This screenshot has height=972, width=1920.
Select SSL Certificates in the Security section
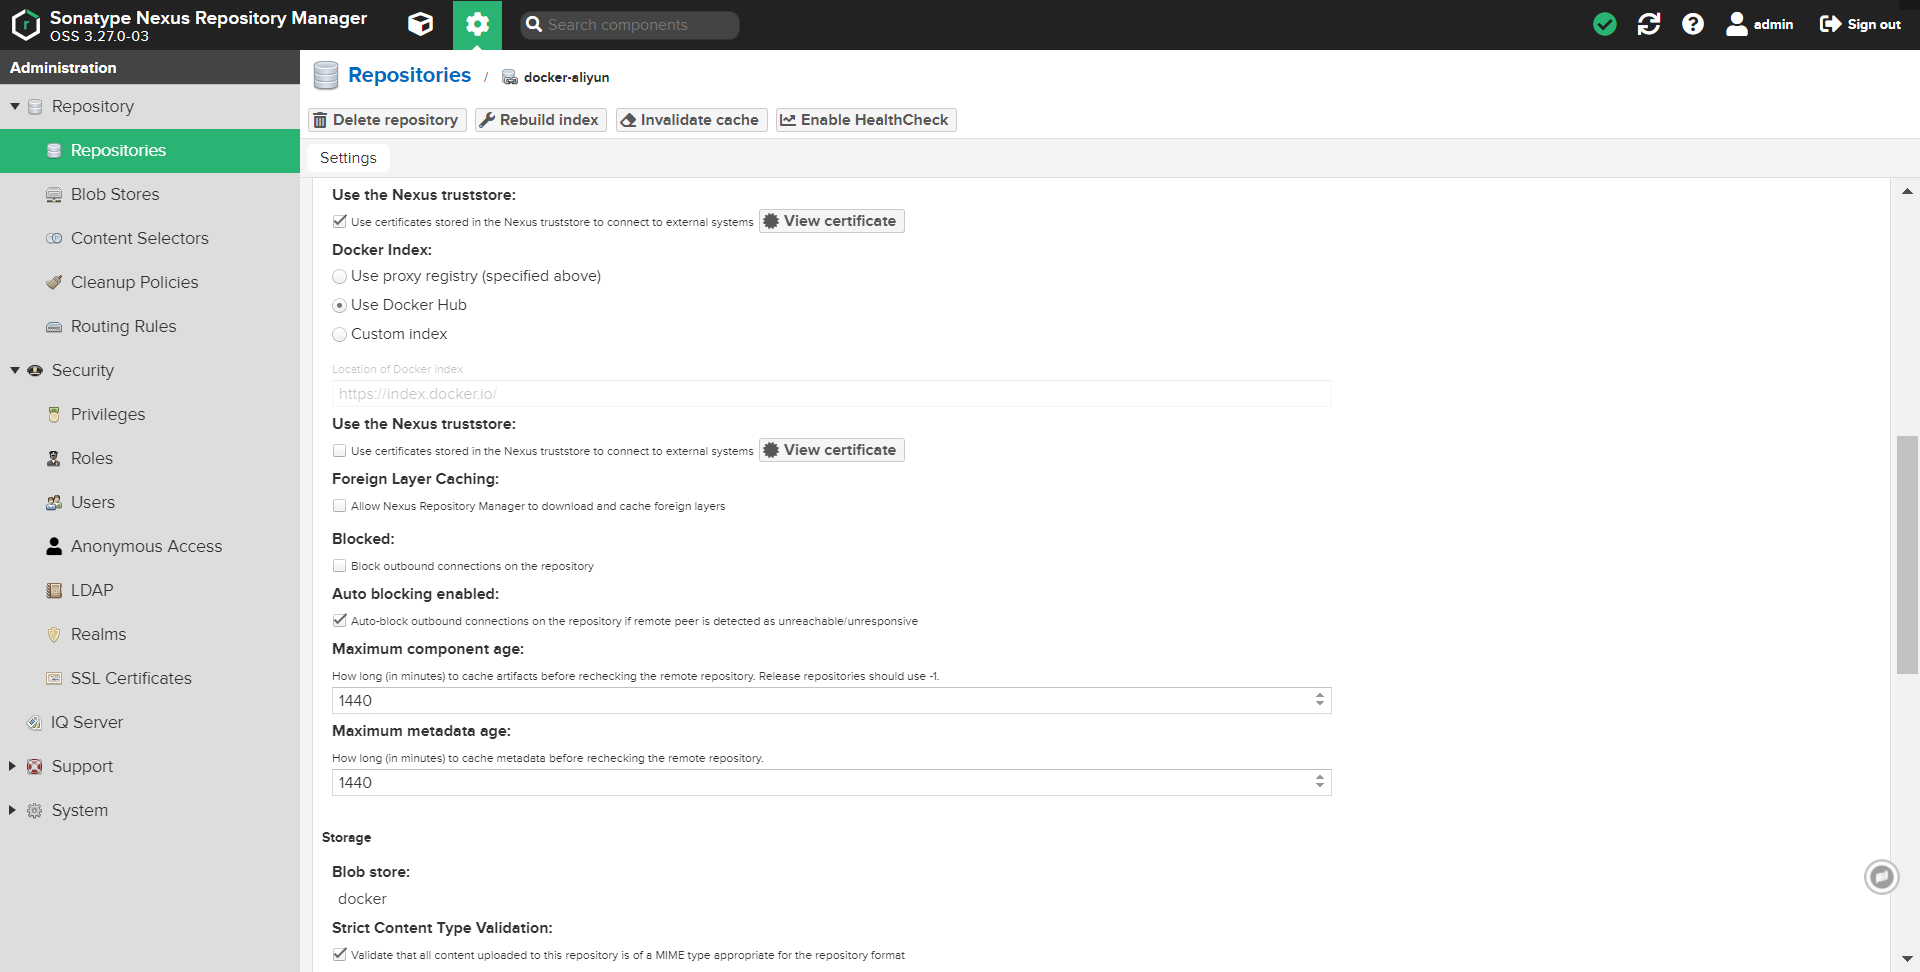pyautogui.click(x=131, y=678)
